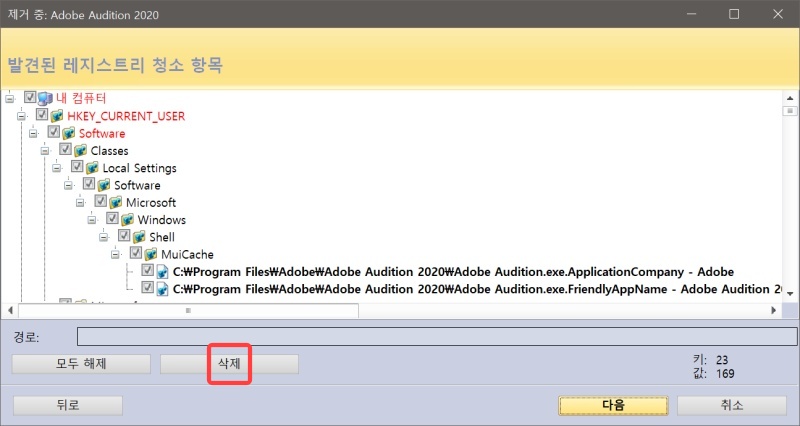Click the Shell key folder icon

click(x=139, y=237)
